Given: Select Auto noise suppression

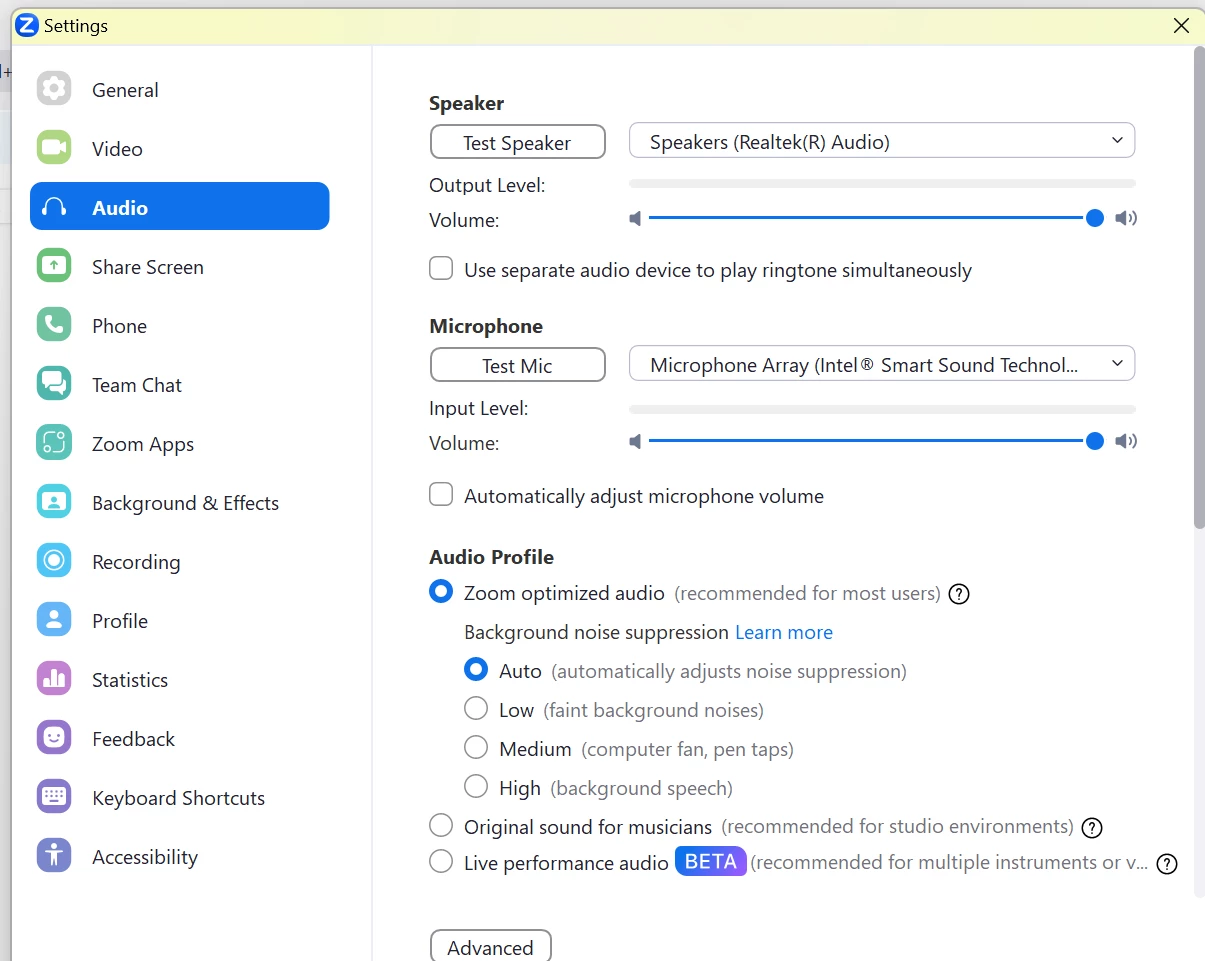Looking at the screenshot, I should pos(476,670).
